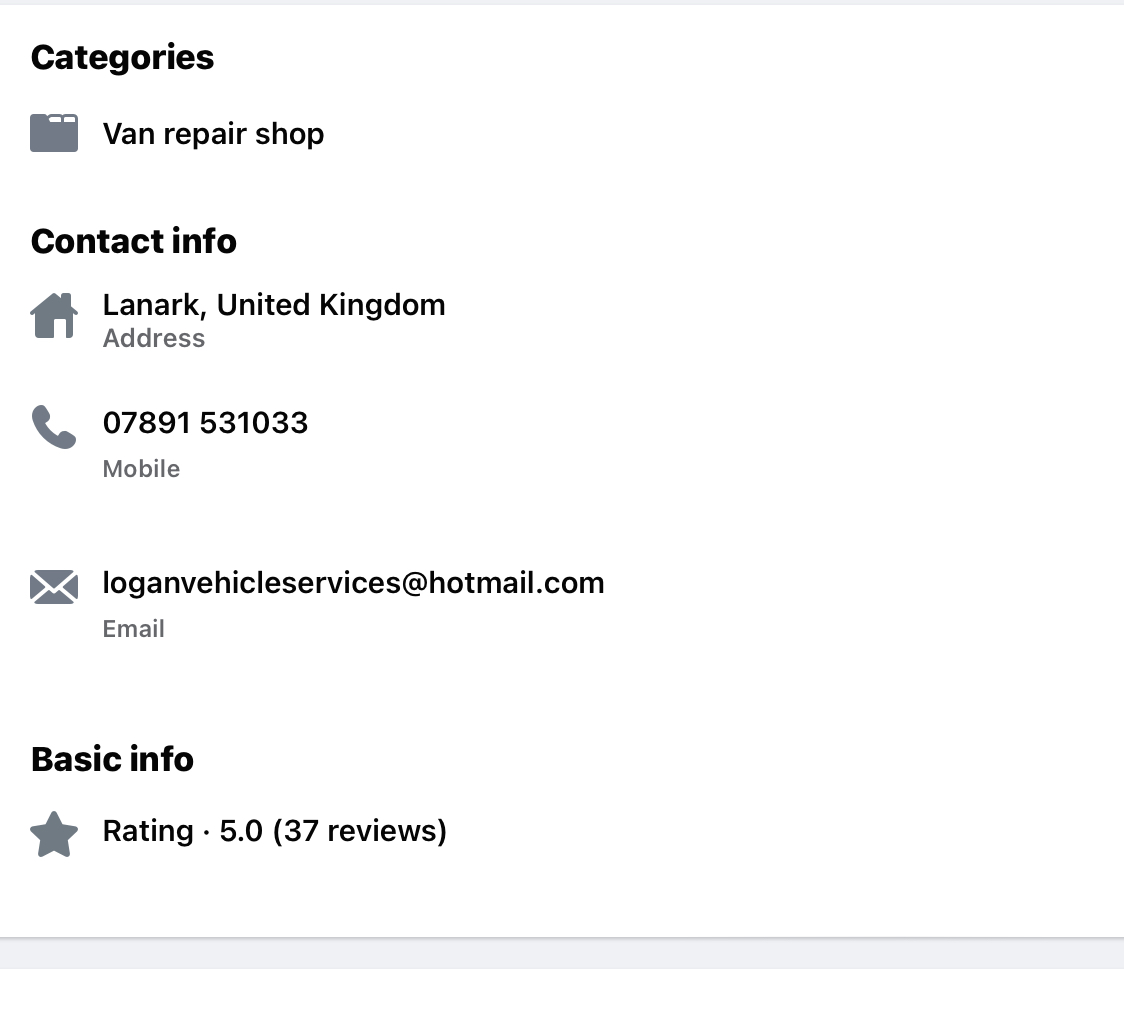The image size is (1124, 1013).
Task: Click the Van repair shop category icon
Action: [x=54, y=133]
